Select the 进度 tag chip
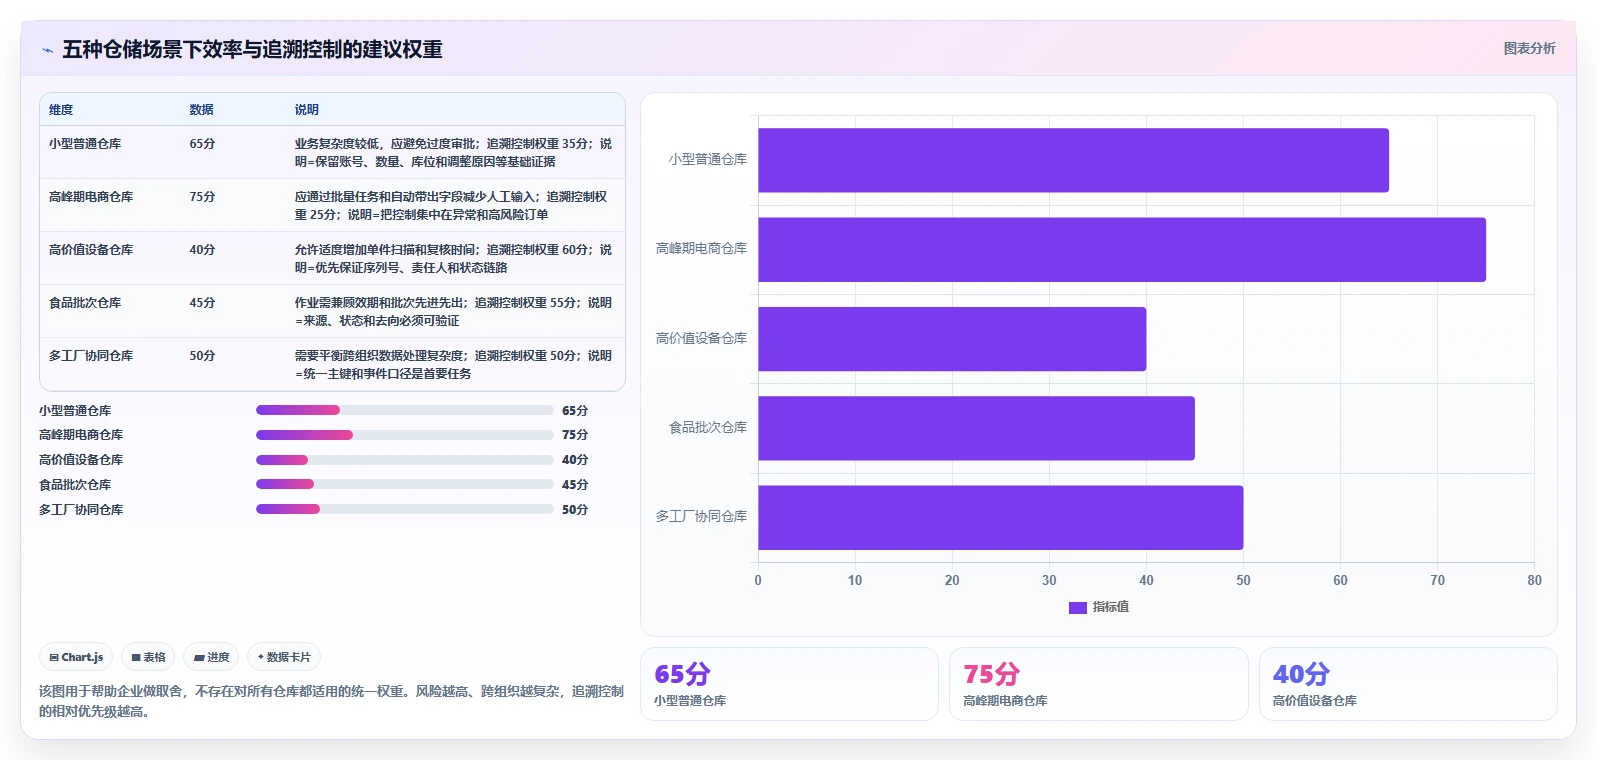Screen dimensions: 1597x760 pos(211,657)
